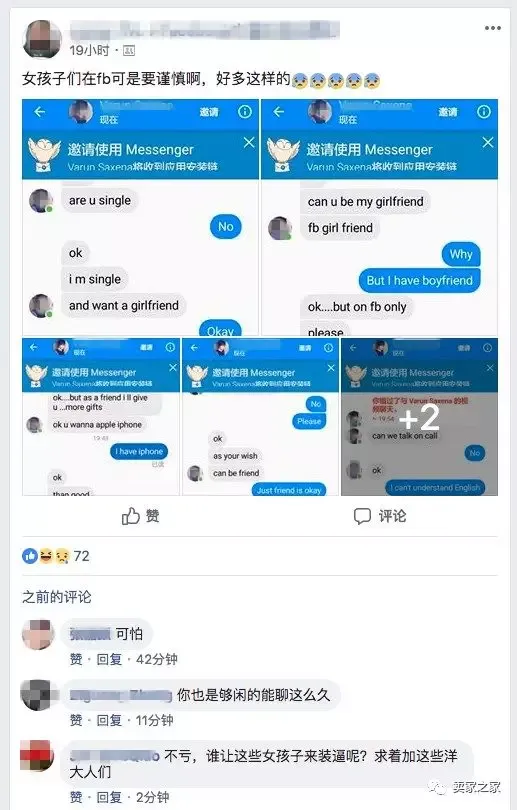Reply to the 可怕 comment
This screenshot has width=517, height=810.
[109, 659]
